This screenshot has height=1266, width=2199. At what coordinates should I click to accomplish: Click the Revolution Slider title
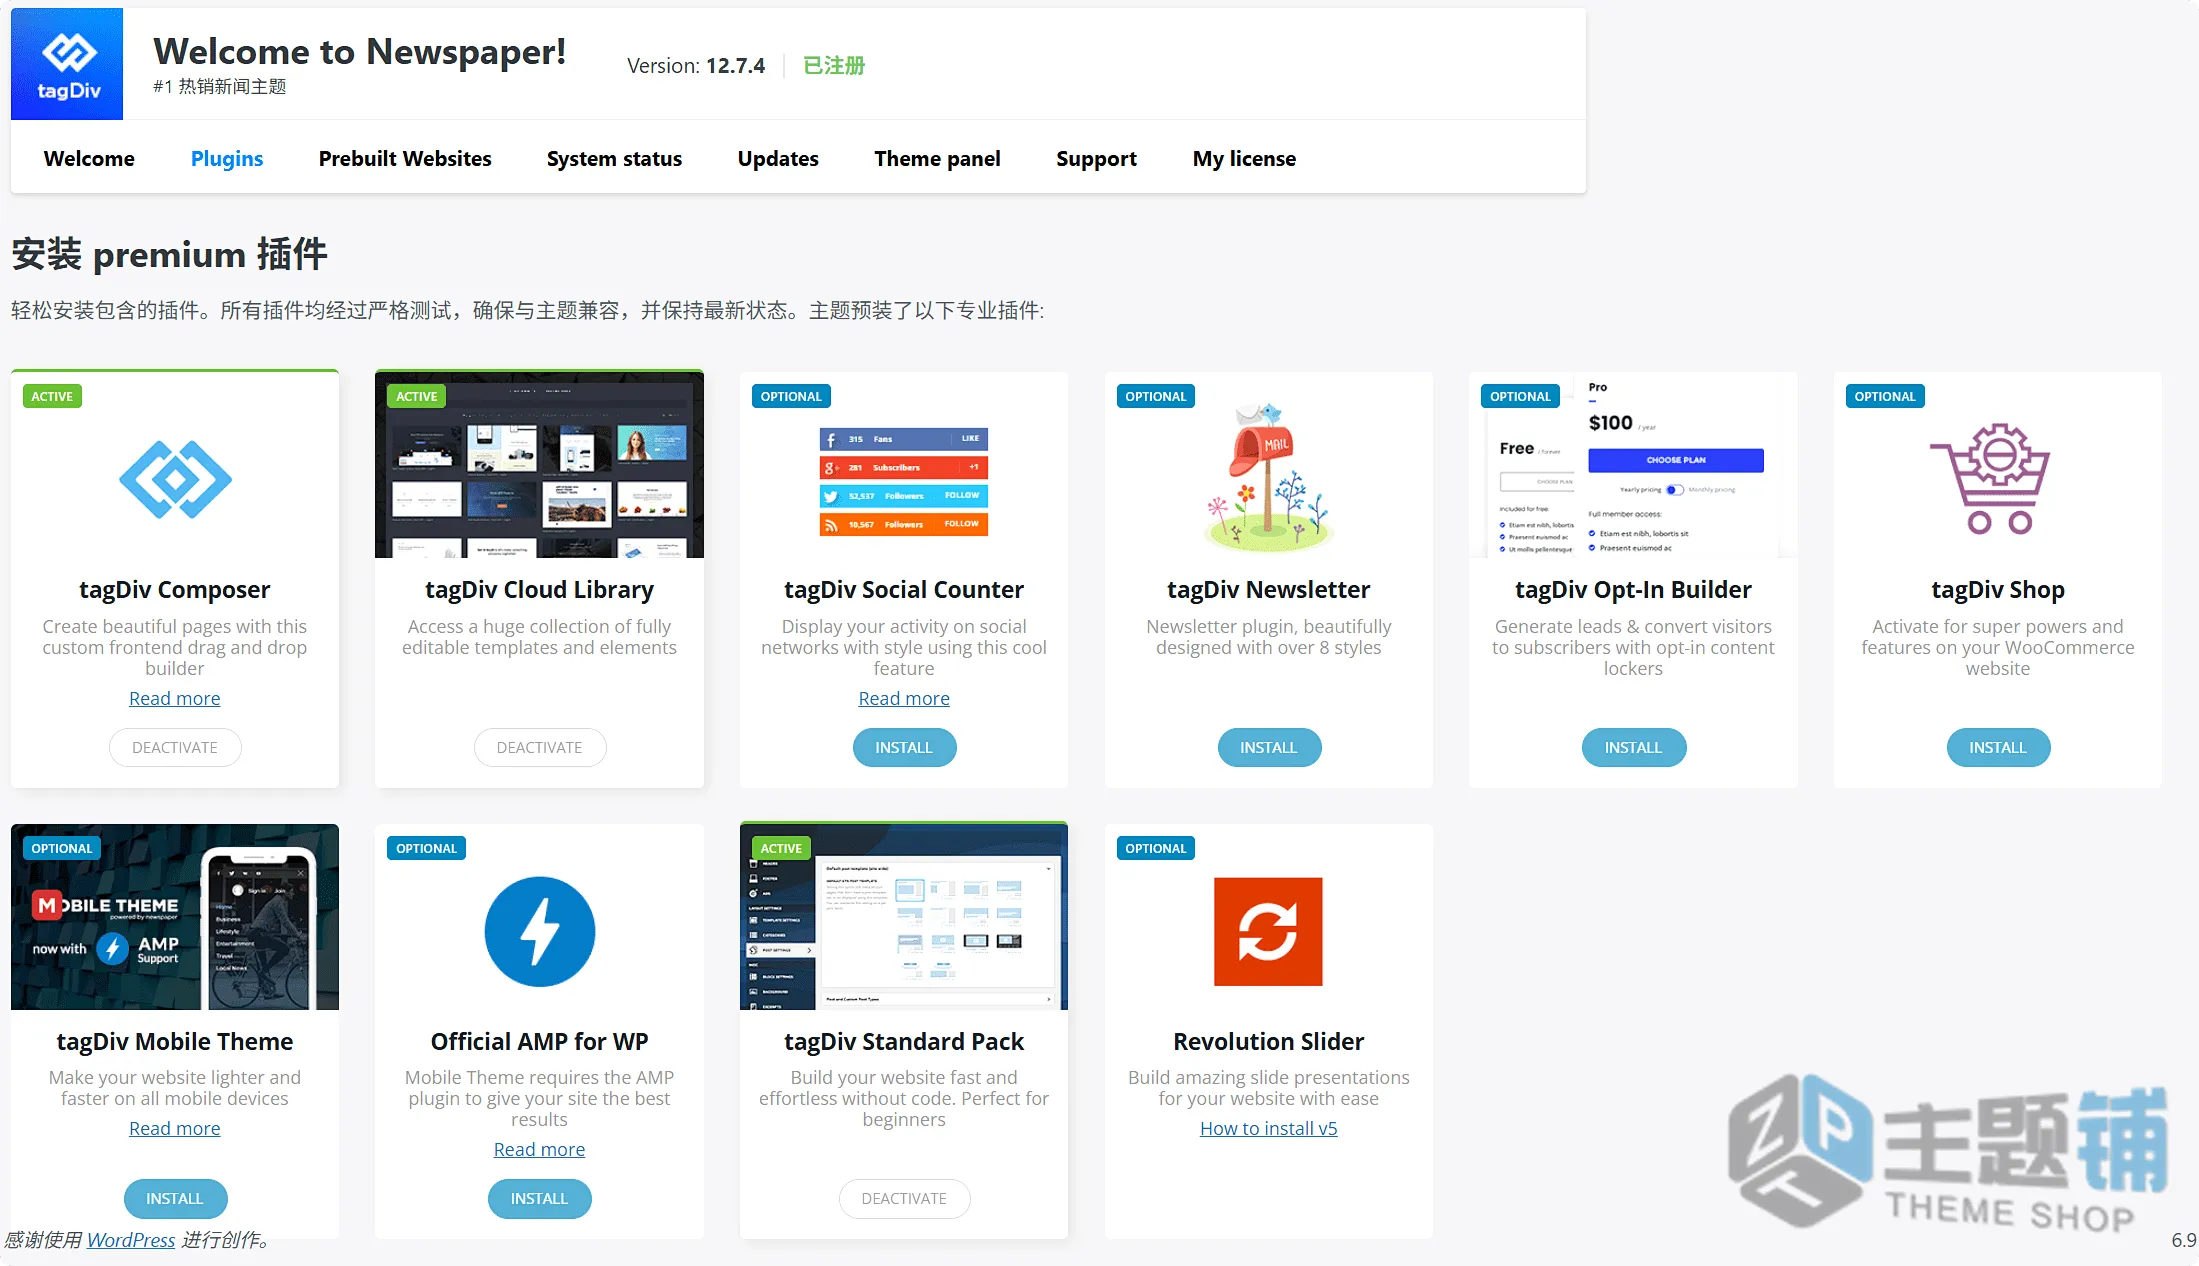pos(1268,1041)
